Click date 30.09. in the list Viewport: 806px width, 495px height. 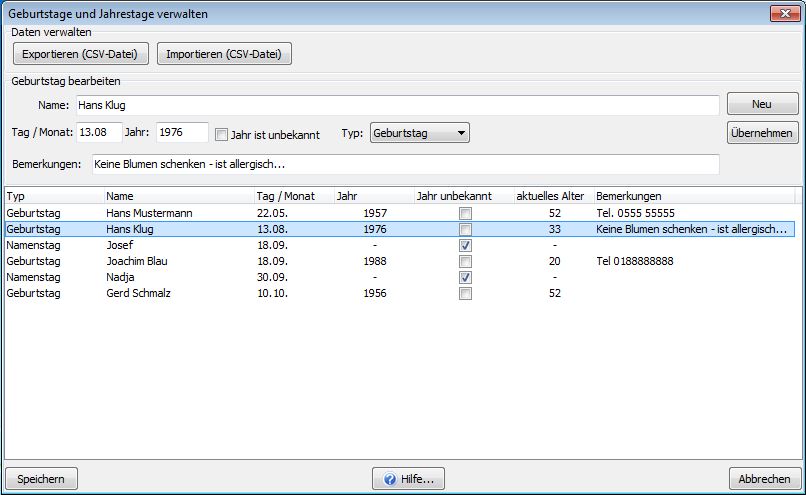[x=272, y=277]
